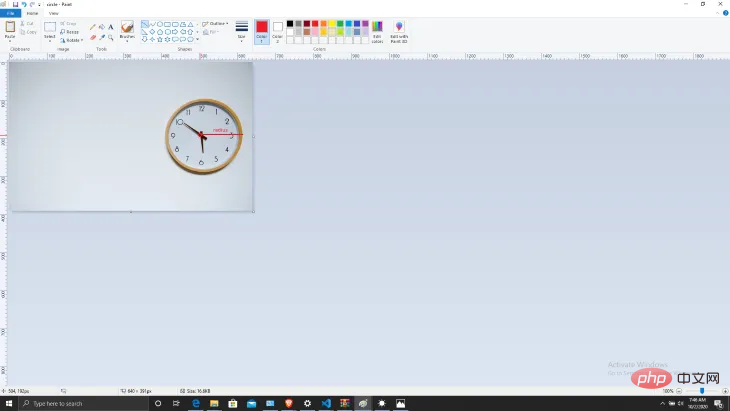Choose the Triangle shape
The height and width of the screenshot is (411, 730).
pyautogui.click(x=190, y=24)
